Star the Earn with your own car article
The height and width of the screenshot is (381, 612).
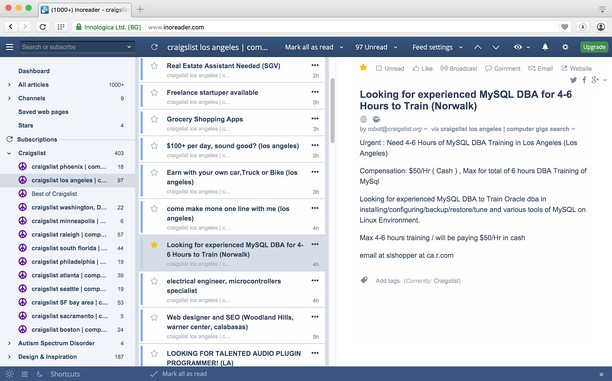click(x=154, y=172)
